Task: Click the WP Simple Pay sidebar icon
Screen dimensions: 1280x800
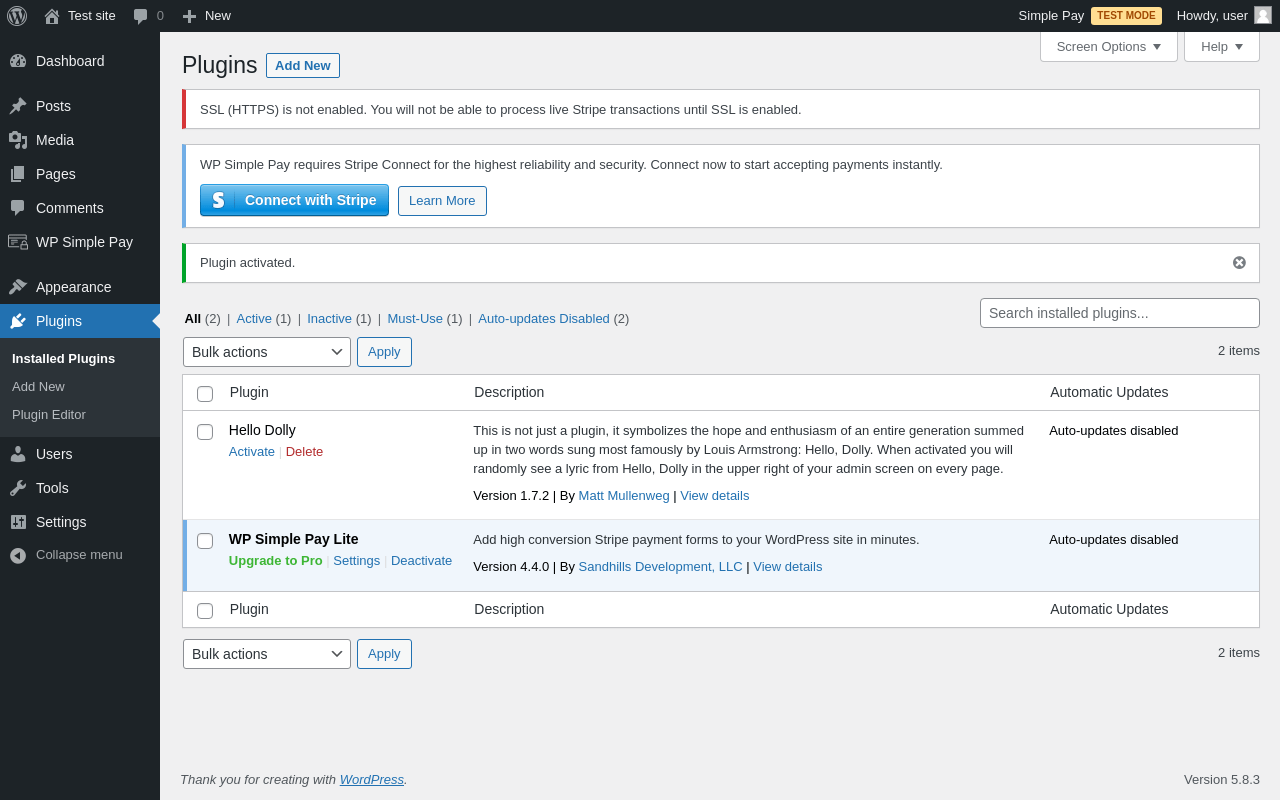Action: (x=18, y=242)
